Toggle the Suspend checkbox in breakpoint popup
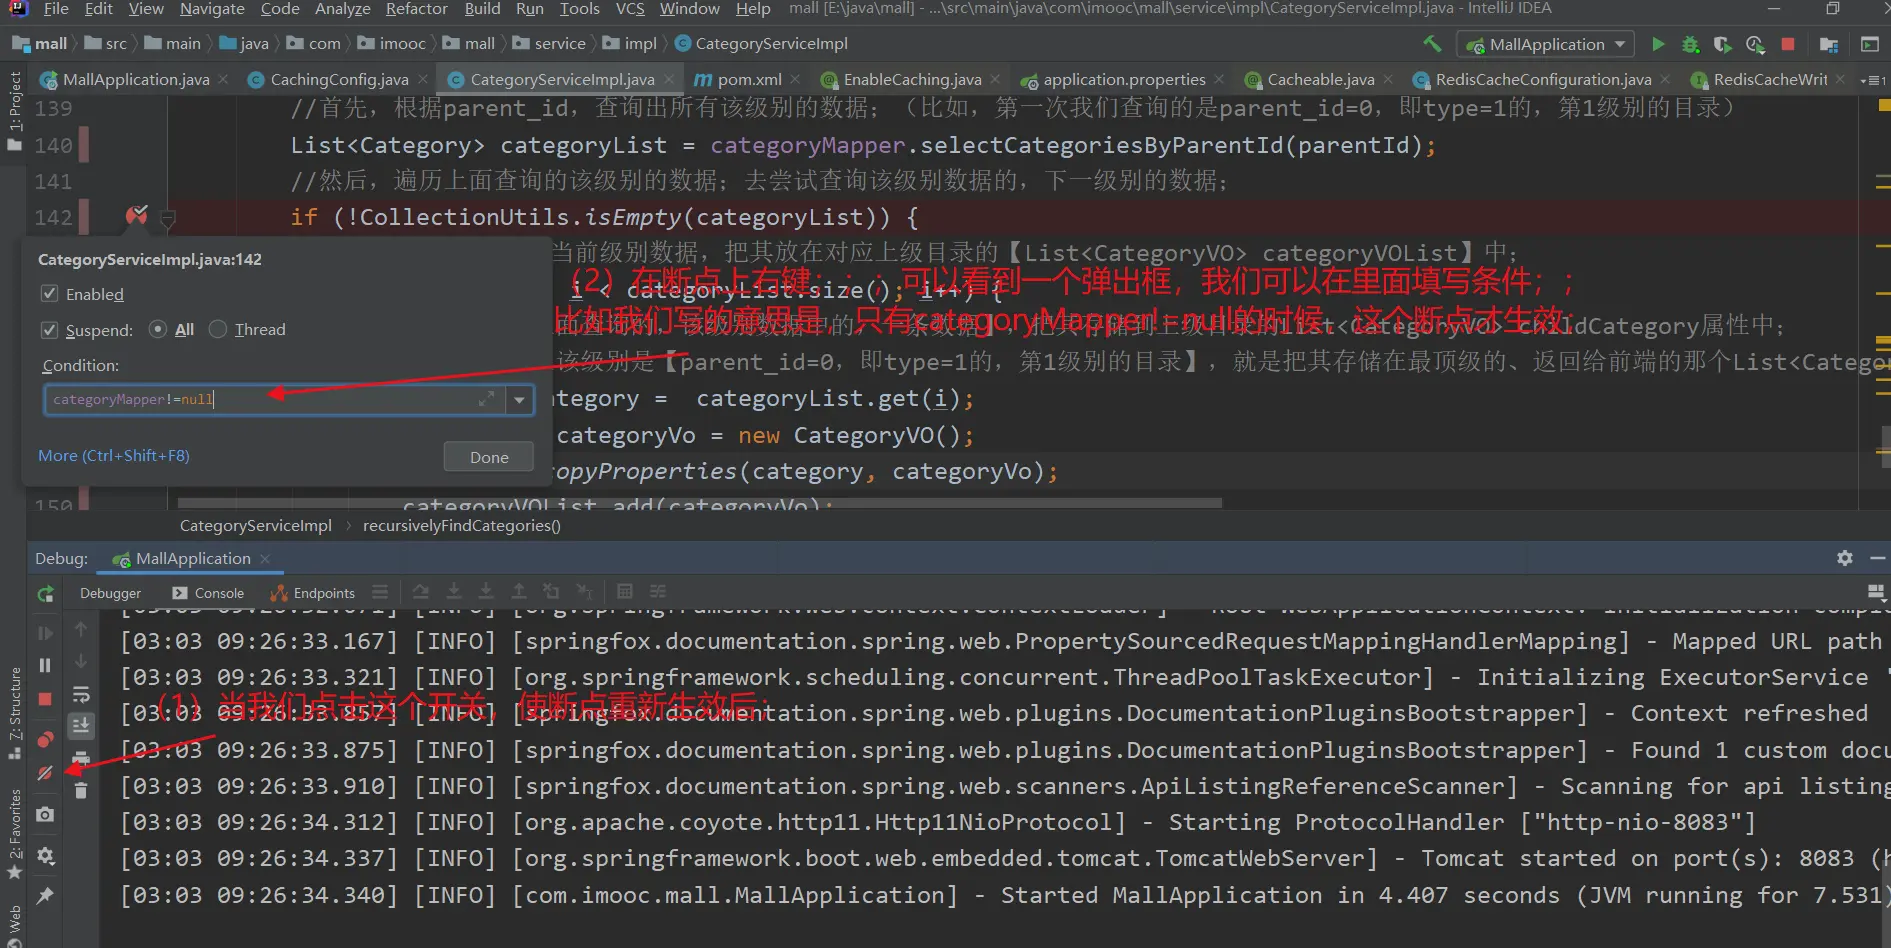This screenshot has width=1891, height=948. click(x=50, y=330)
